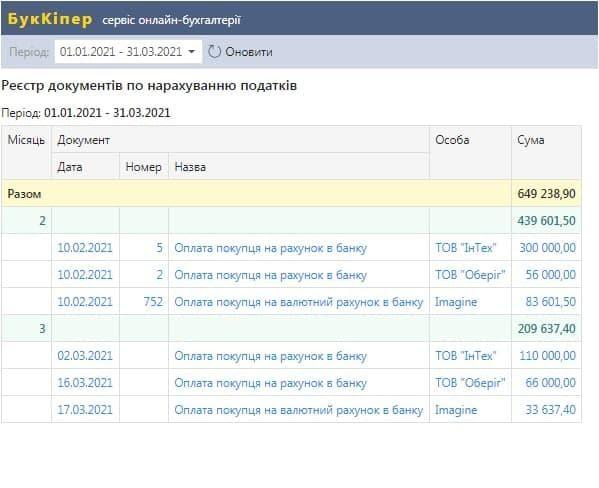Image resolution: width=599 pixels, height=488 pixels.
Task: Select the period field 01.01.2021 - 31.03.2021
Action: click(x=128, y=52)
